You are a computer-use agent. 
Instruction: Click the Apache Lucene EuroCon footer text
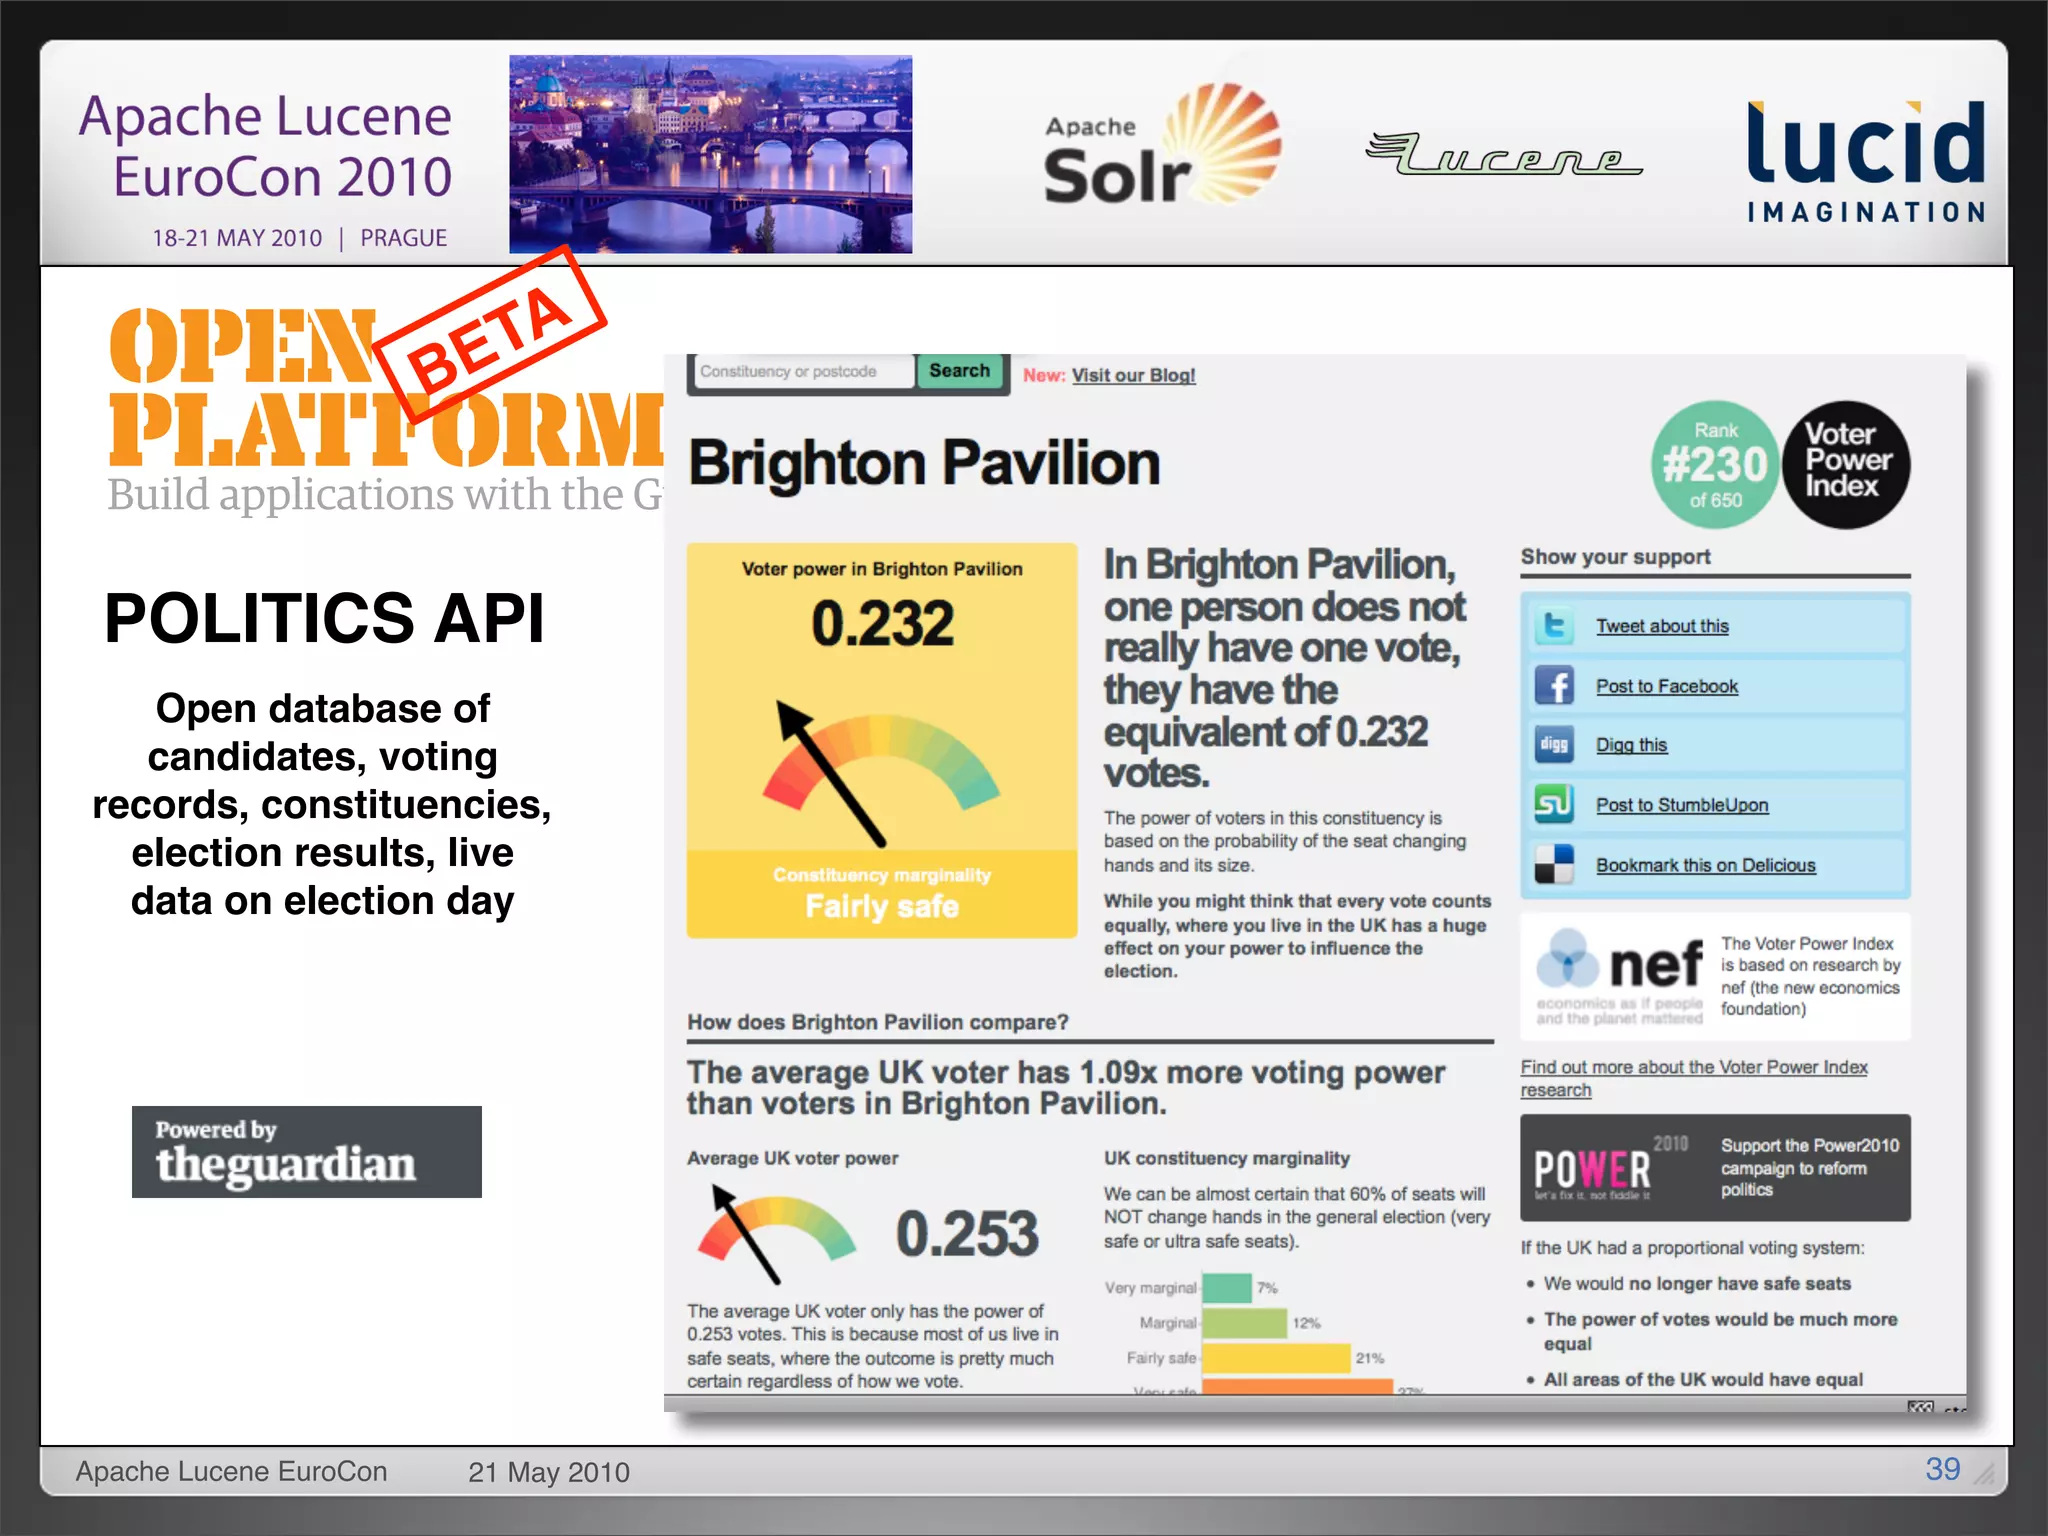(x=231, y=1472)
